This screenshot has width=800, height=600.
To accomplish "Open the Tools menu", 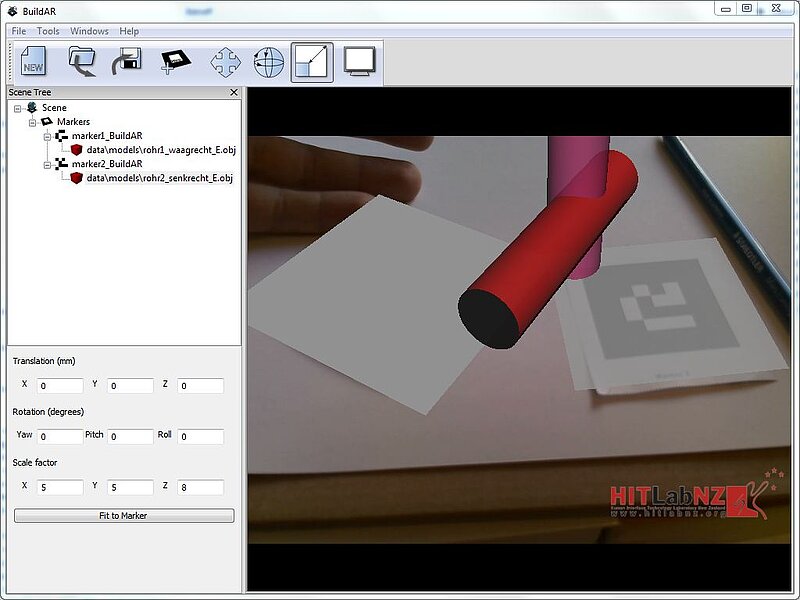I will click(48, 31).
